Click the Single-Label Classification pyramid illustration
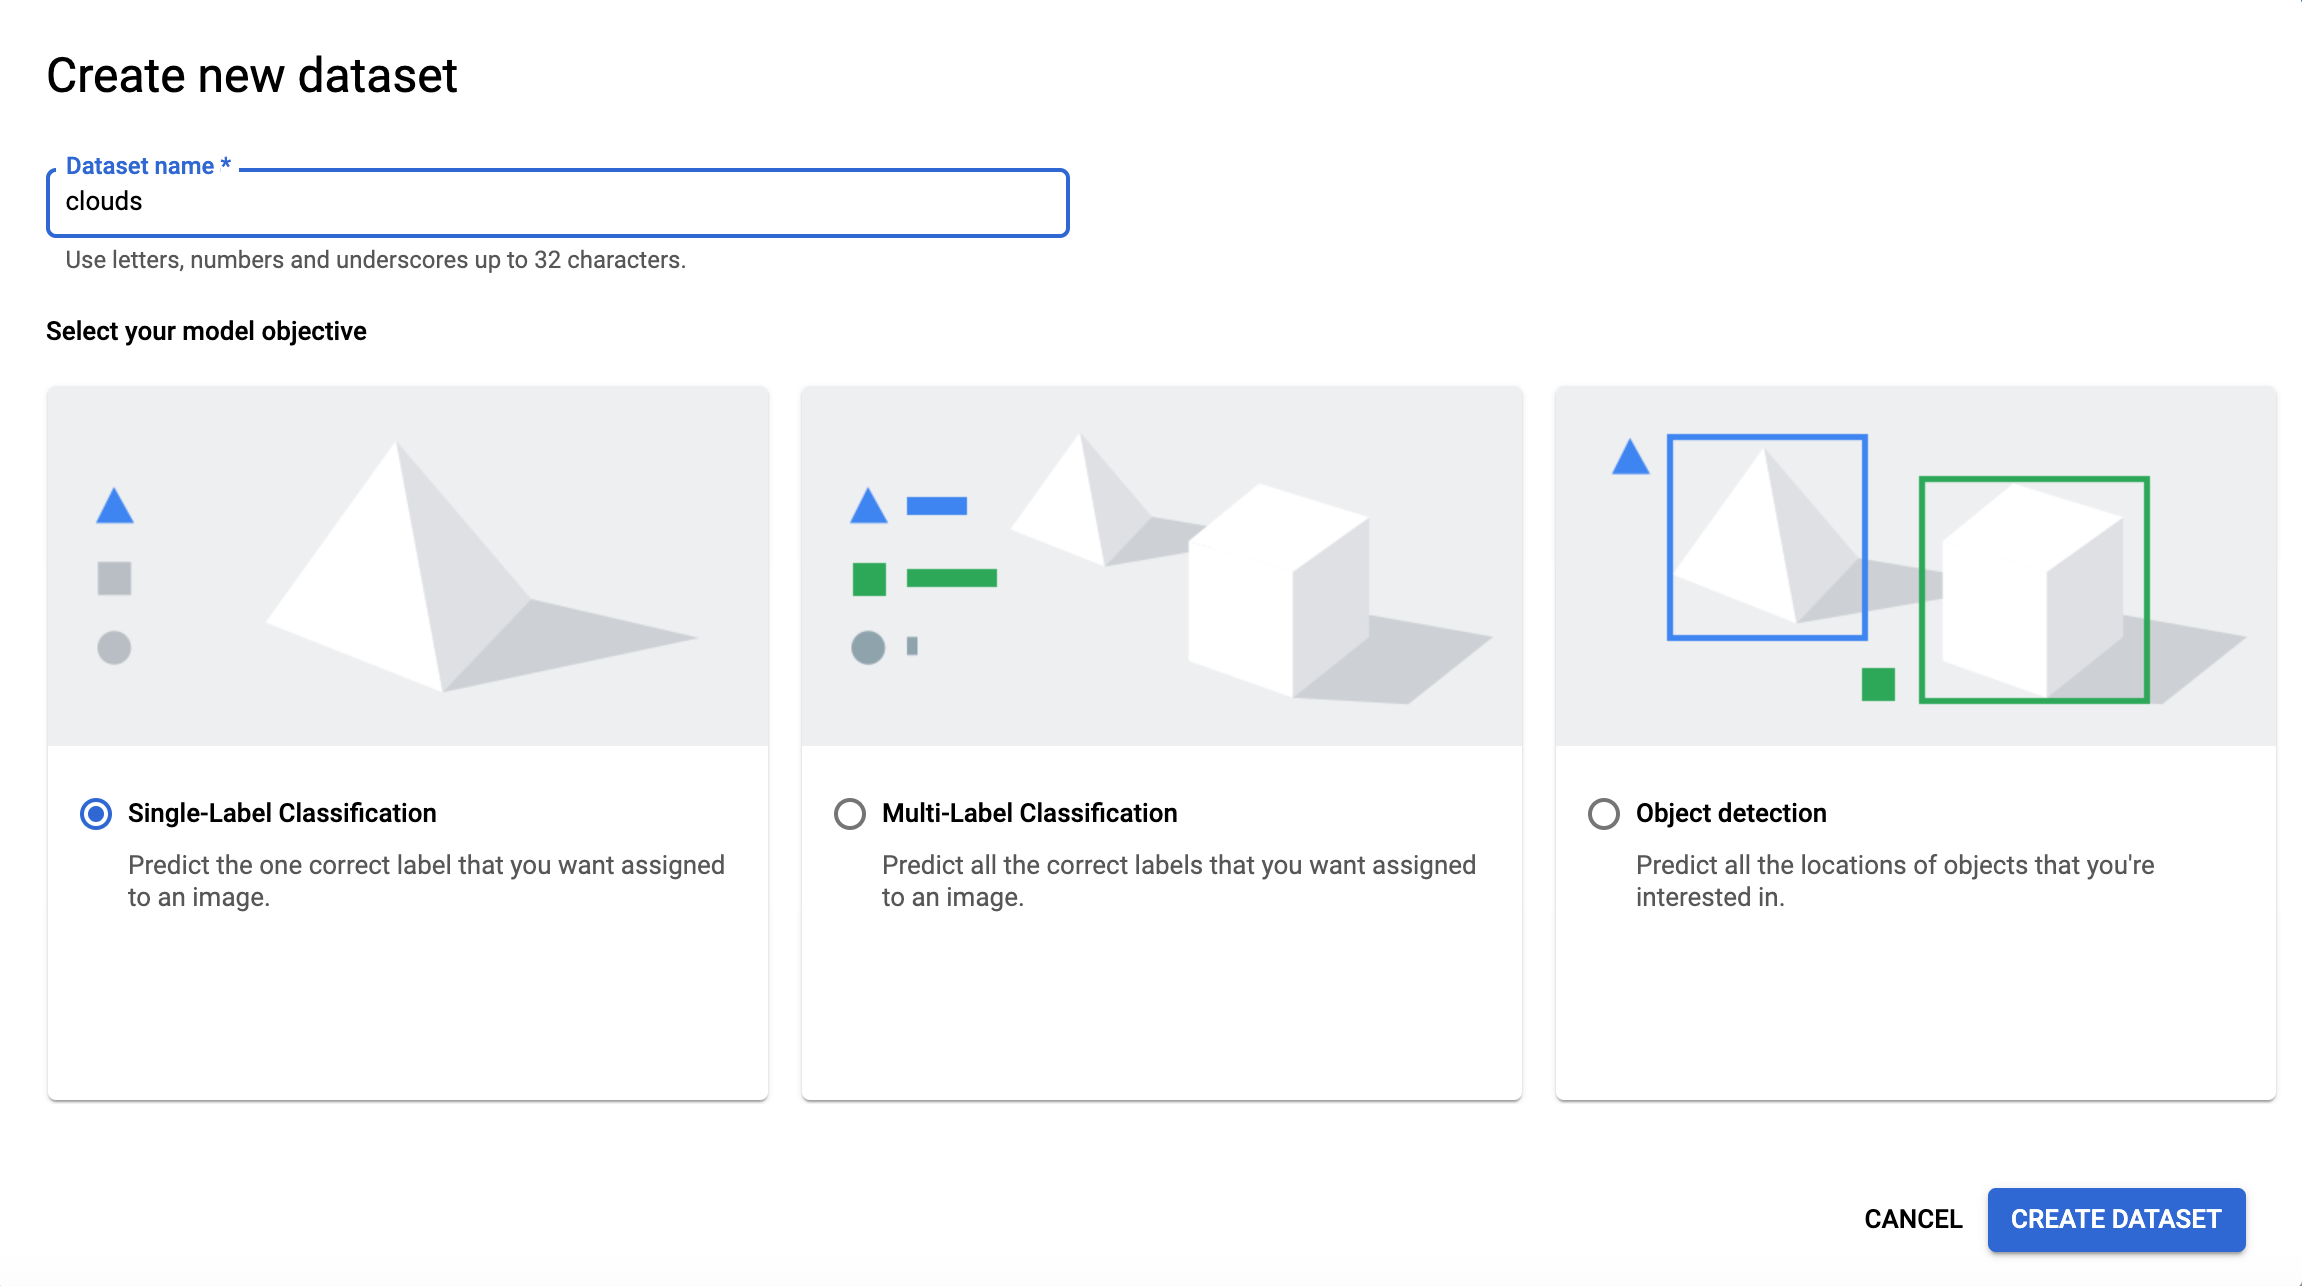Screen dimensions: 2302x1286 point(408,566)
